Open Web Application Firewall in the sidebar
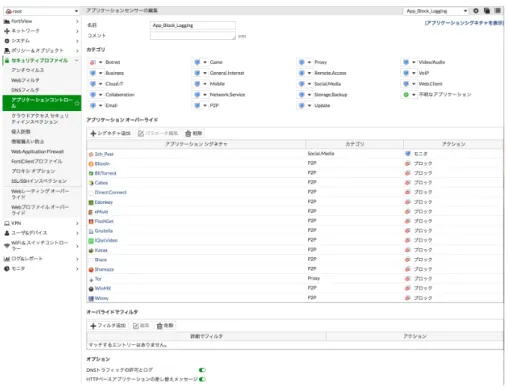The height and width of the screenshot is (390, 508). (37, 152)
